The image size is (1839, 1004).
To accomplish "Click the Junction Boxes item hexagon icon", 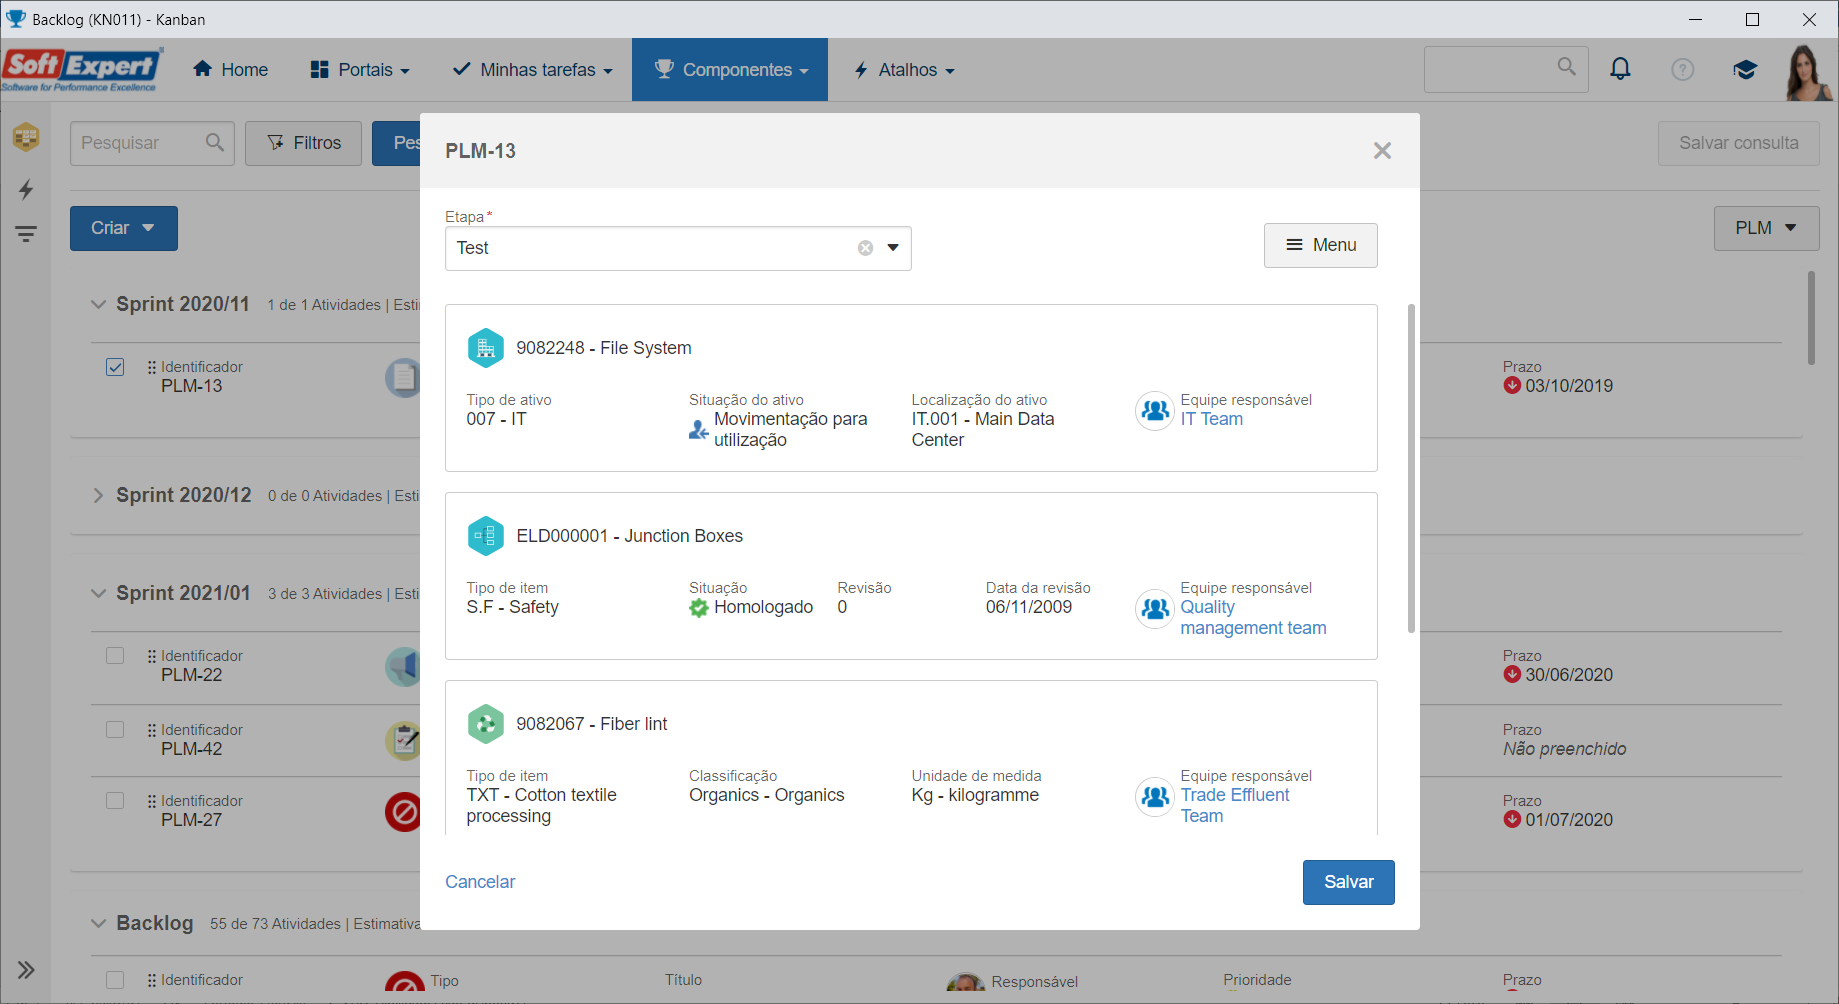I will 486,536.
